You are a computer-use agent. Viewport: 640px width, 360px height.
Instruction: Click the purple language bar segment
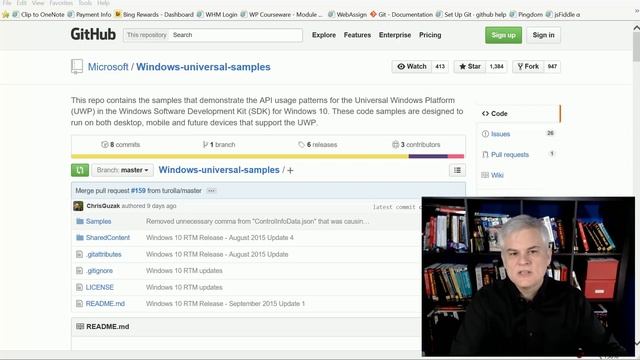pyautogui.click(x=428, y=156)
